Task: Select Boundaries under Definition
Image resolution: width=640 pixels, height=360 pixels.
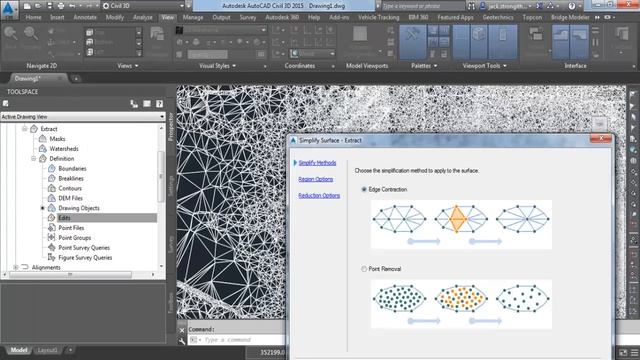Action: (72, 169)
